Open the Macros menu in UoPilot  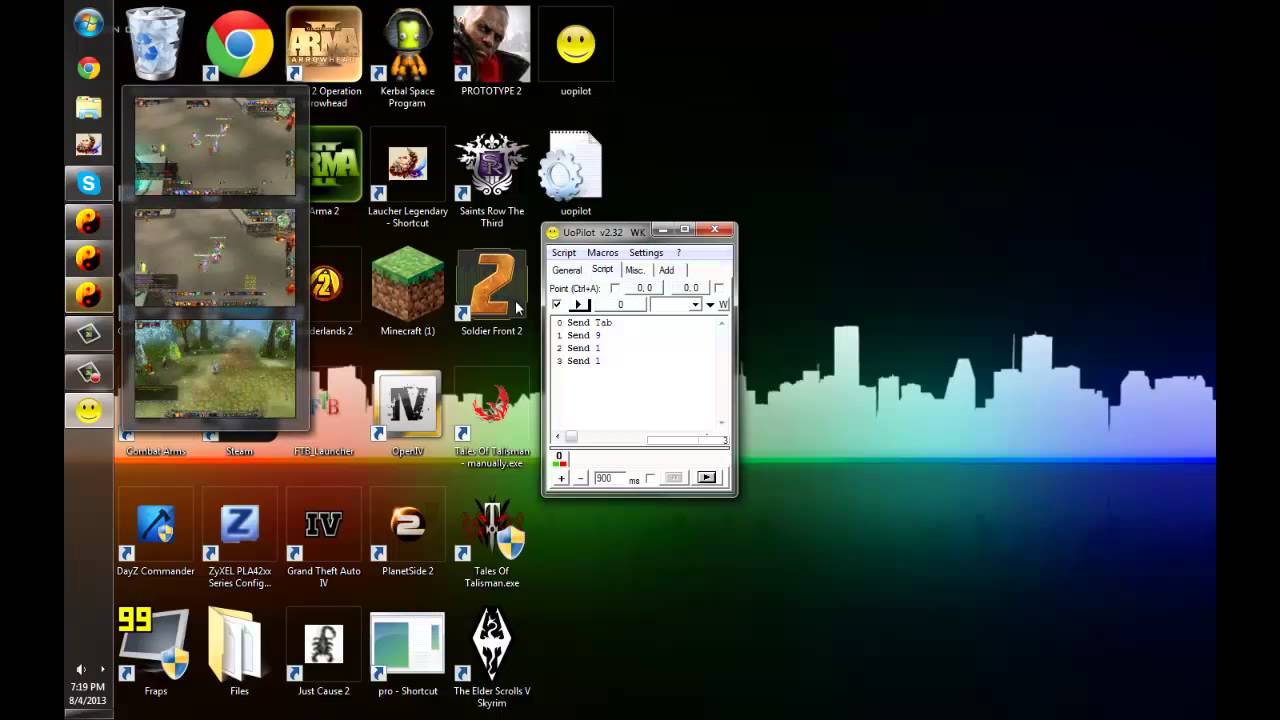pos(603,253)
